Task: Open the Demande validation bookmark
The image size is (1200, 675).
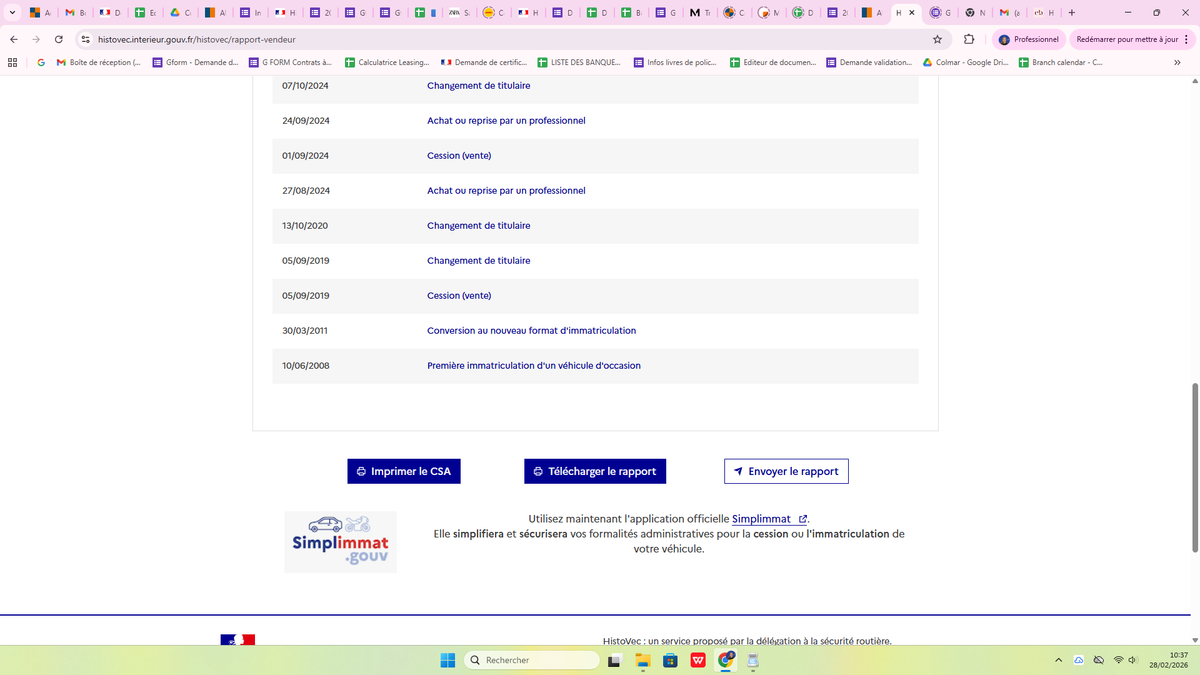Action: pos(868,62)
